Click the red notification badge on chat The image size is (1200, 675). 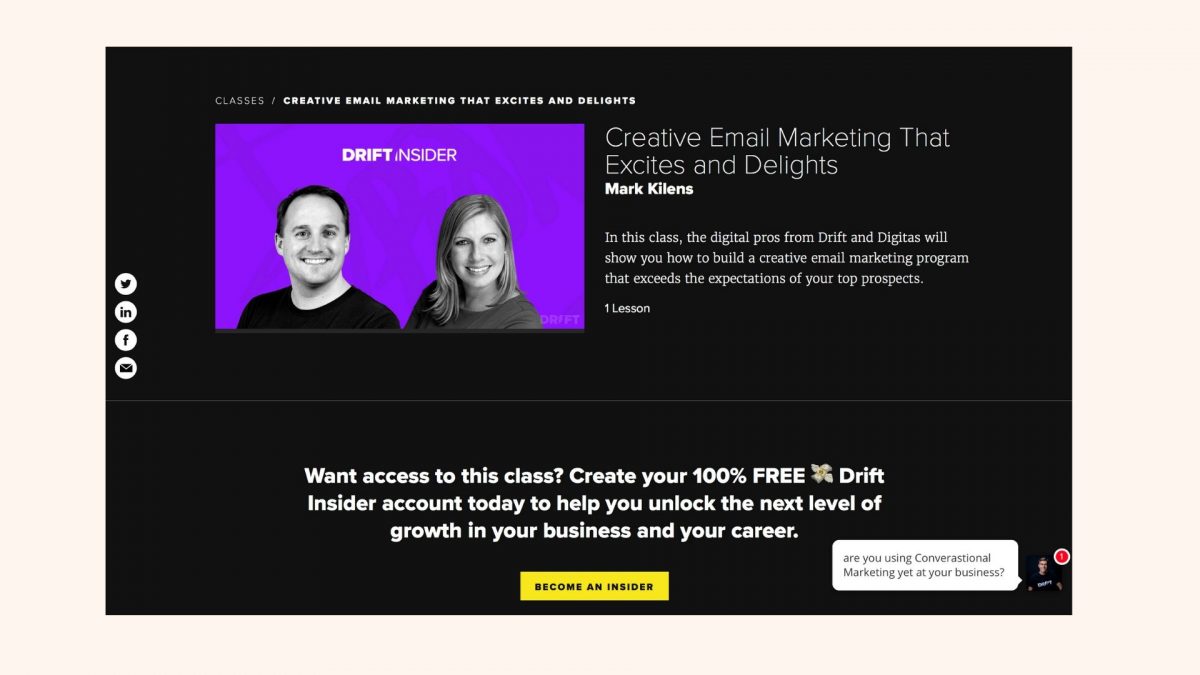point(1061,556)
